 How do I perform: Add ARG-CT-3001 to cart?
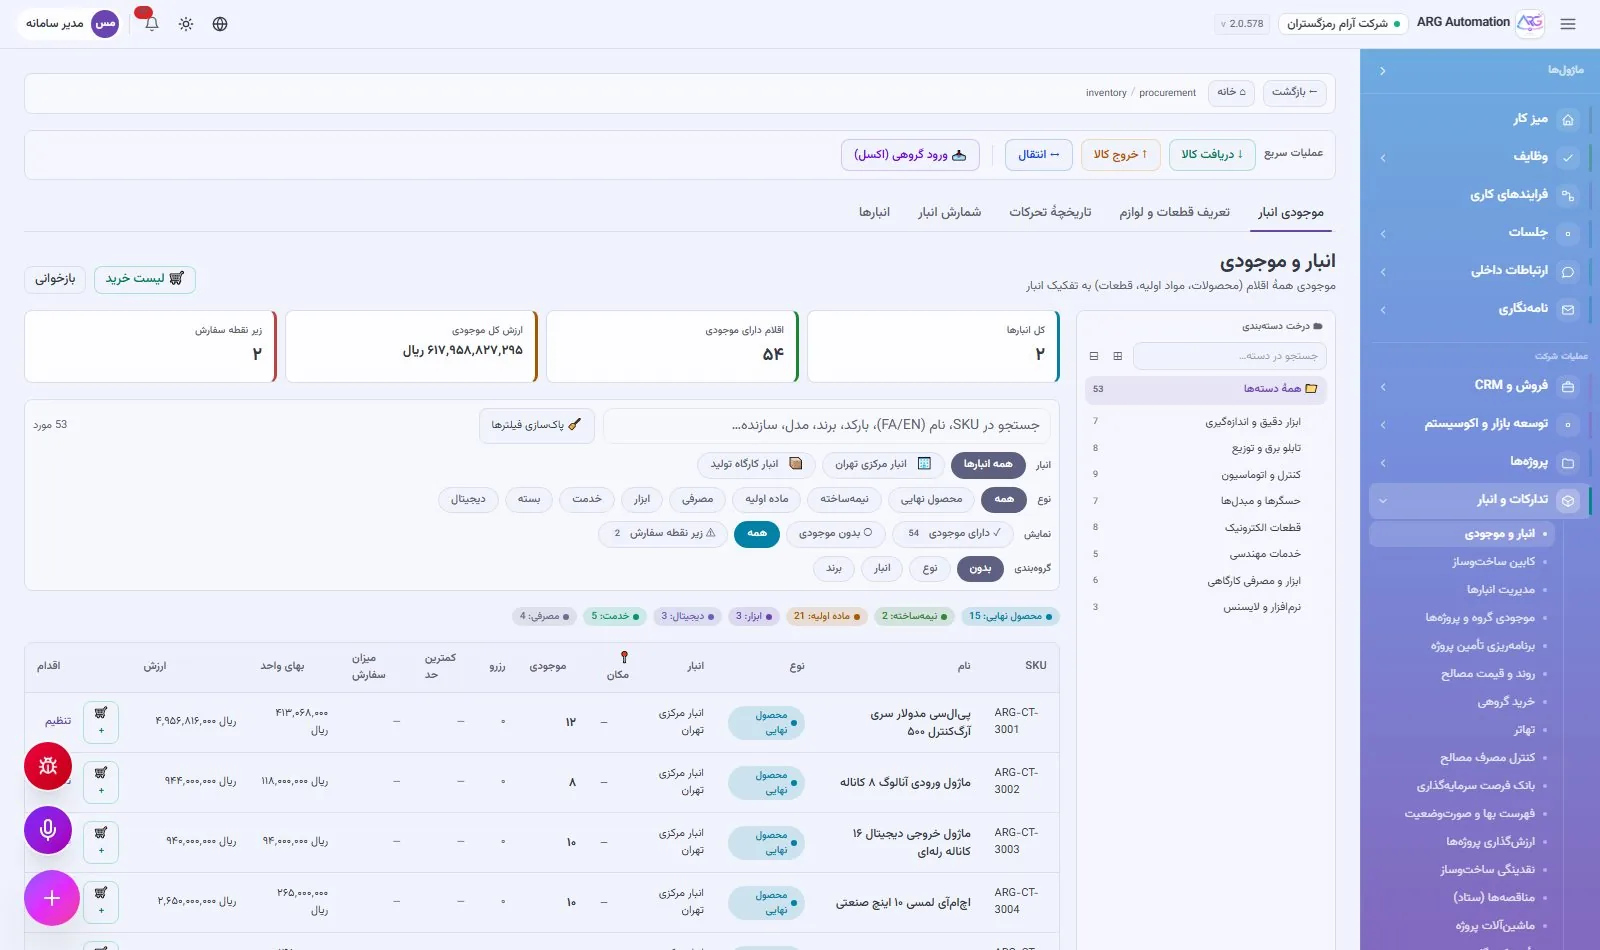(x=101, y=721)
